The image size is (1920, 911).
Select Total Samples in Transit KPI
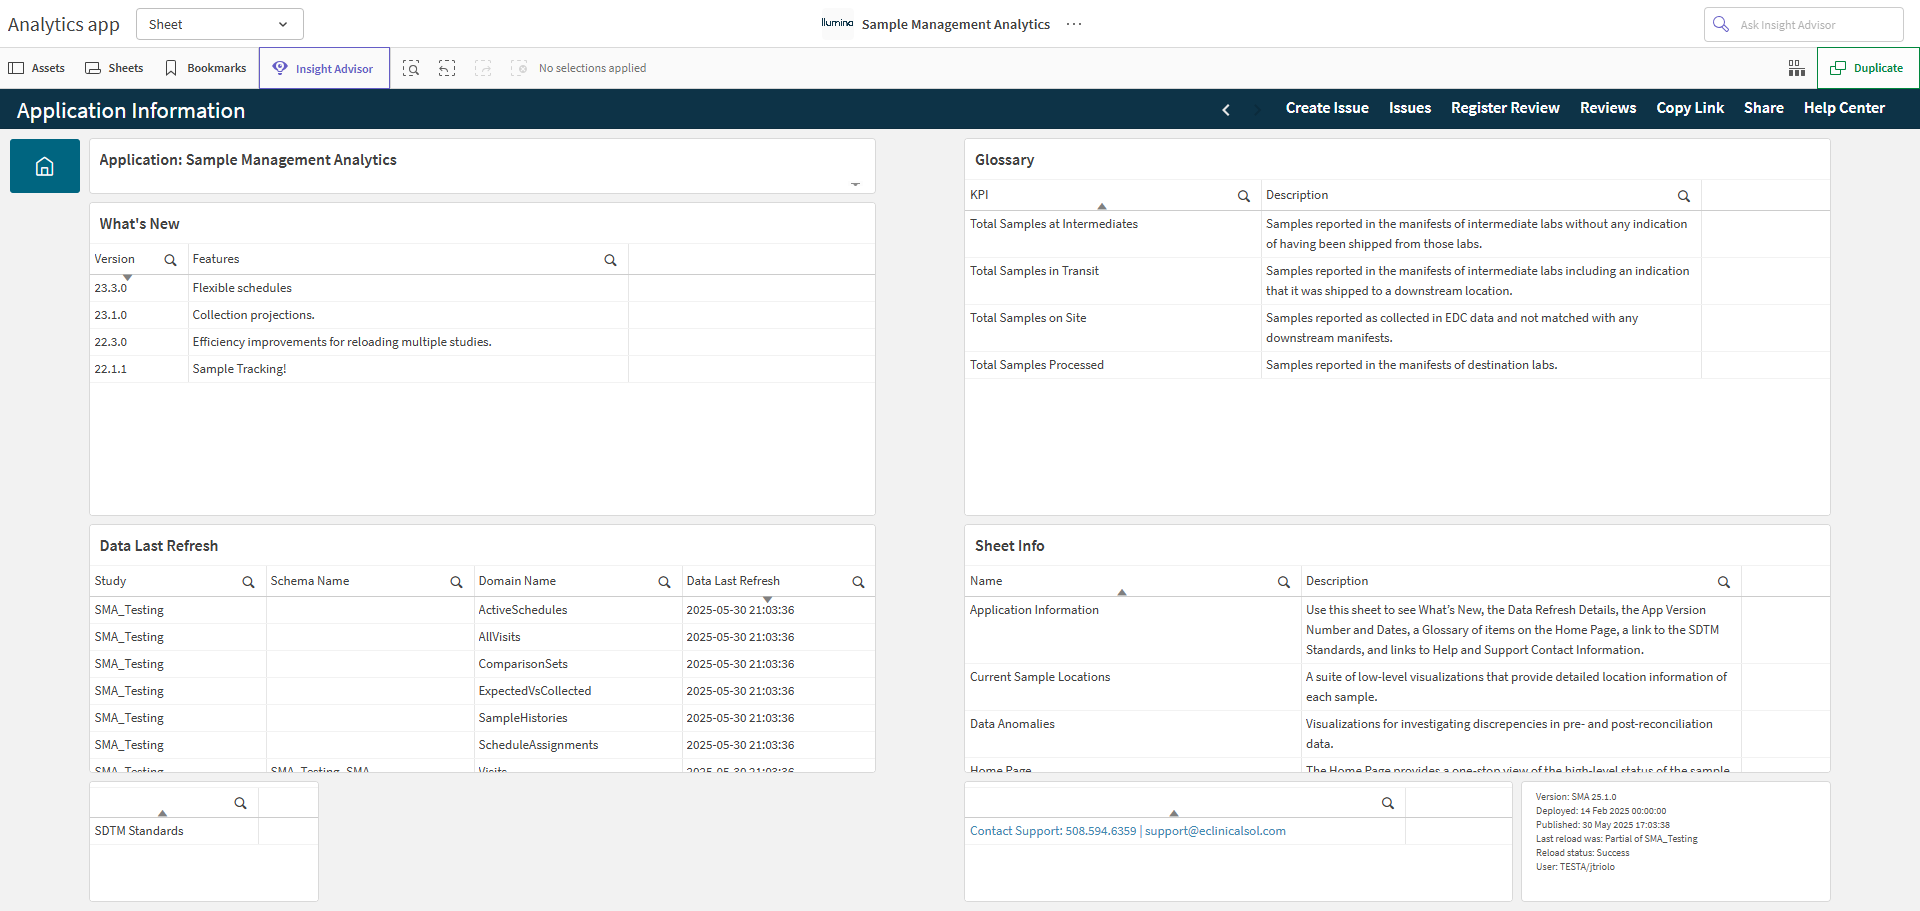coord(1034,271)
